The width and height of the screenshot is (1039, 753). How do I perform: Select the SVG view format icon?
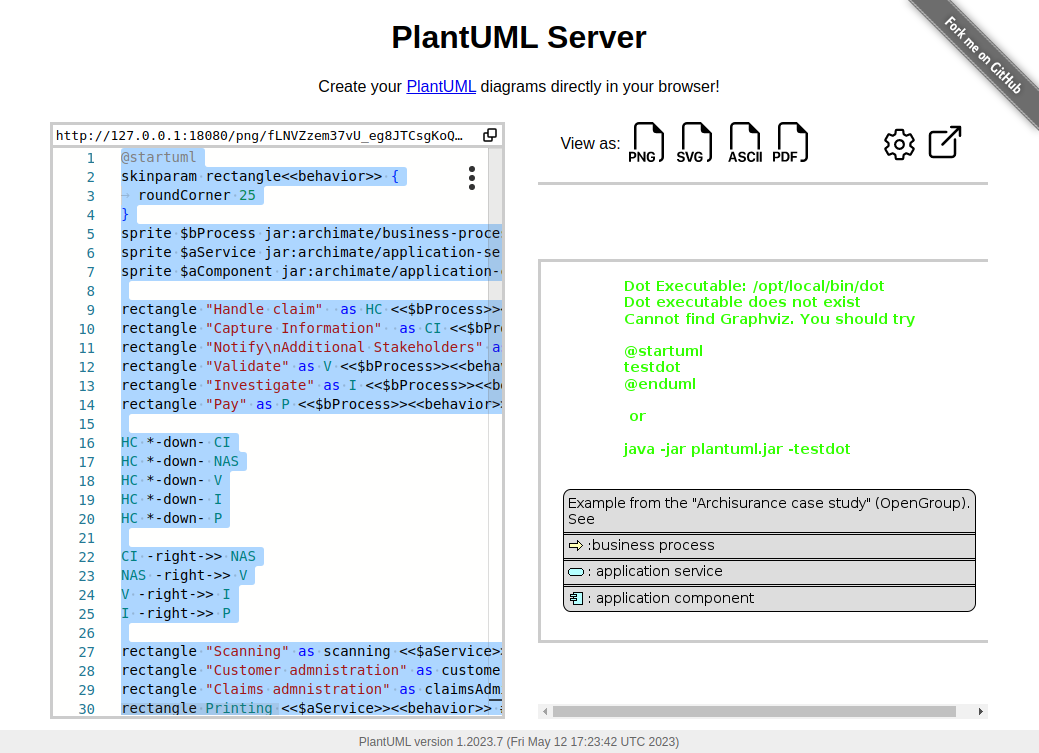[695, 142]
